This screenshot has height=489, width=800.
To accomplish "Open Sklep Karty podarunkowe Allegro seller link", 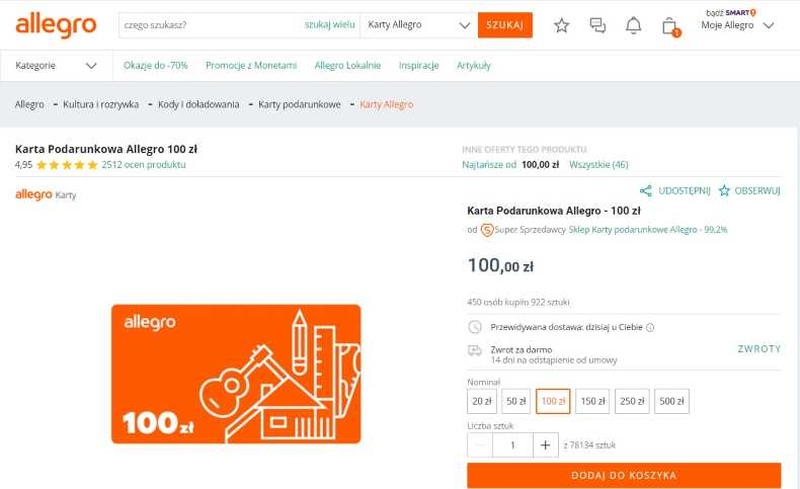I will point(648,230).
